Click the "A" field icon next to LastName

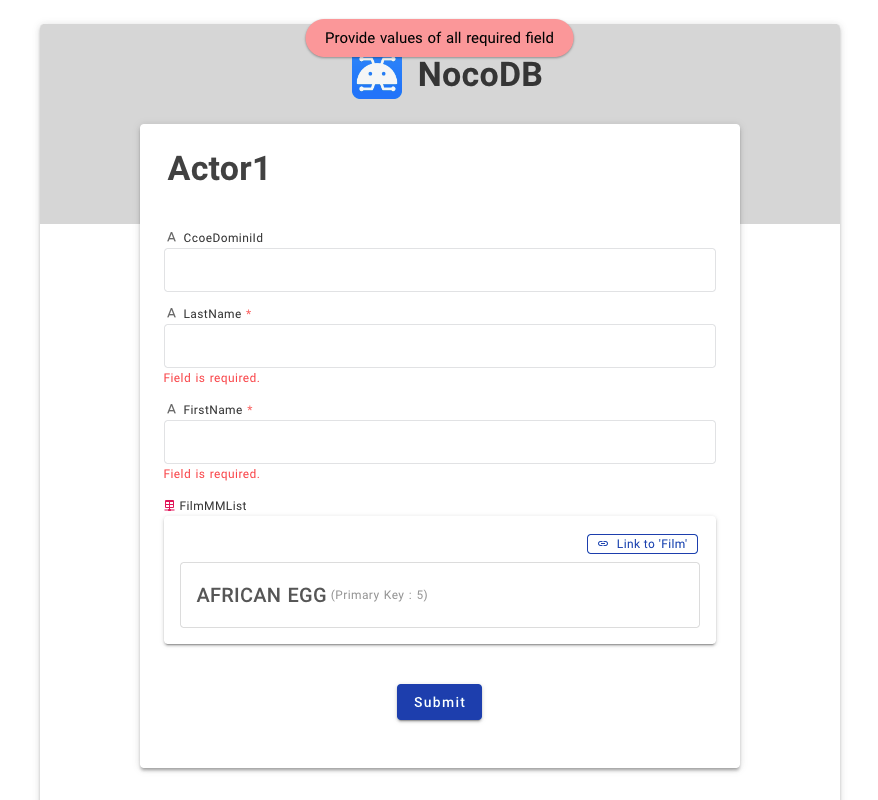click(x=170, y=313)
